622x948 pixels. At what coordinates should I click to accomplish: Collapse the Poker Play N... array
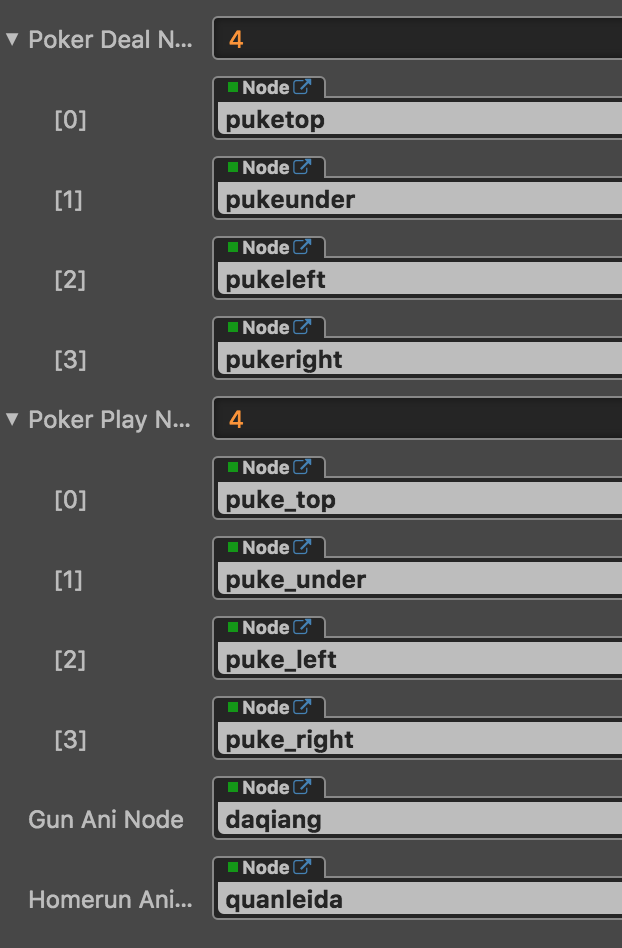pos(12,420)
